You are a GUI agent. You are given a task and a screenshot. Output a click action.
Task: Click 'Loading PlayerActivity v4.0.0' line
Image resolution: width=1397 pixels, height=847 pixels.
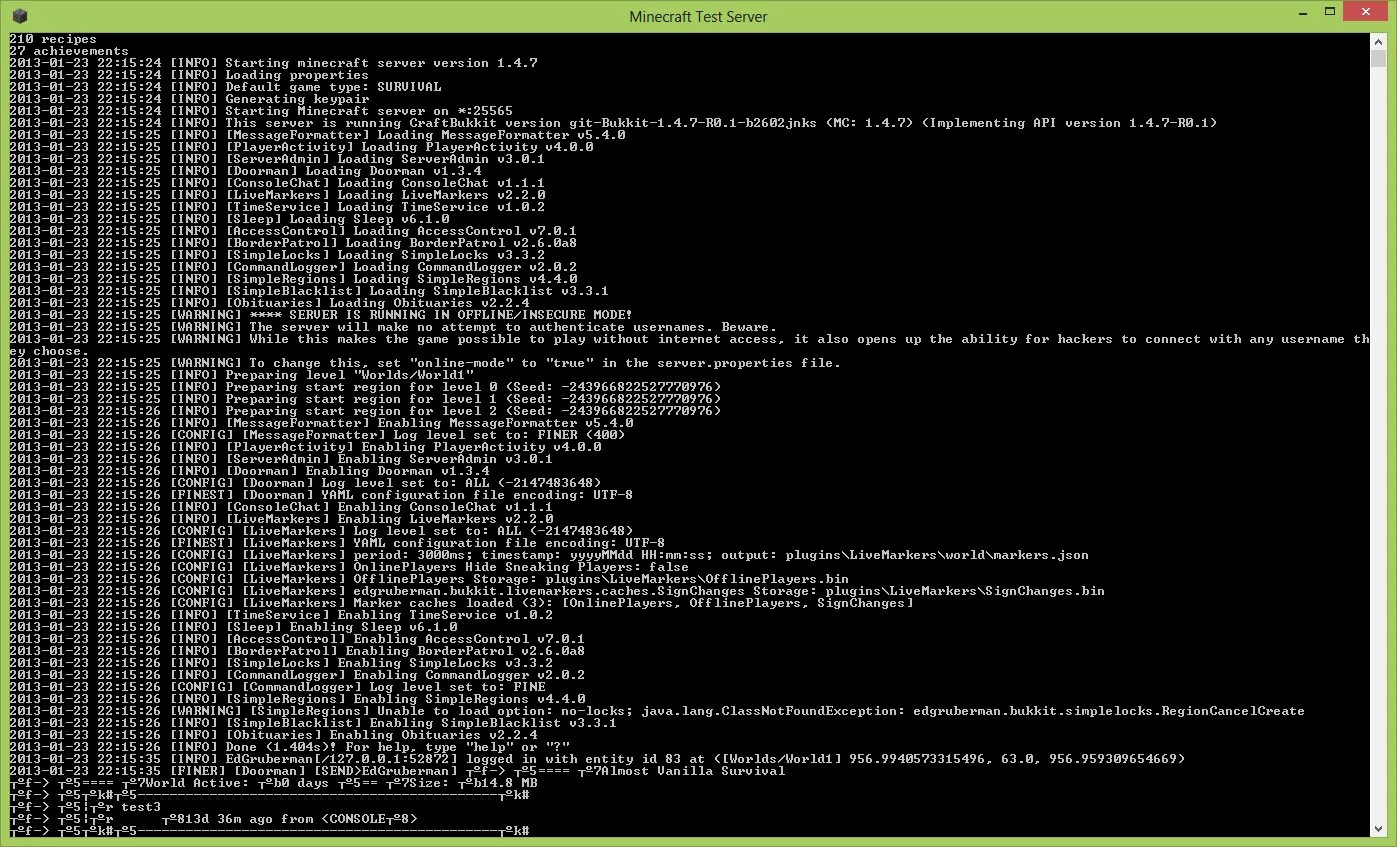point(302,147)
